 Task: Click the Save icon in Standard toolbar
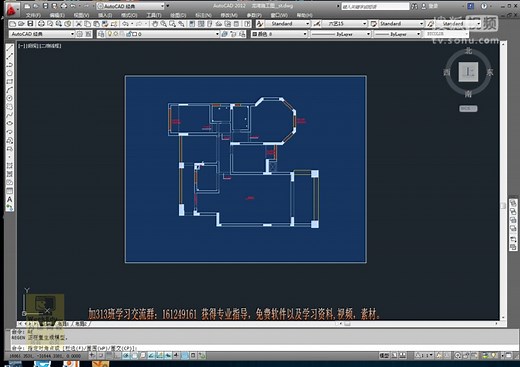30,24
